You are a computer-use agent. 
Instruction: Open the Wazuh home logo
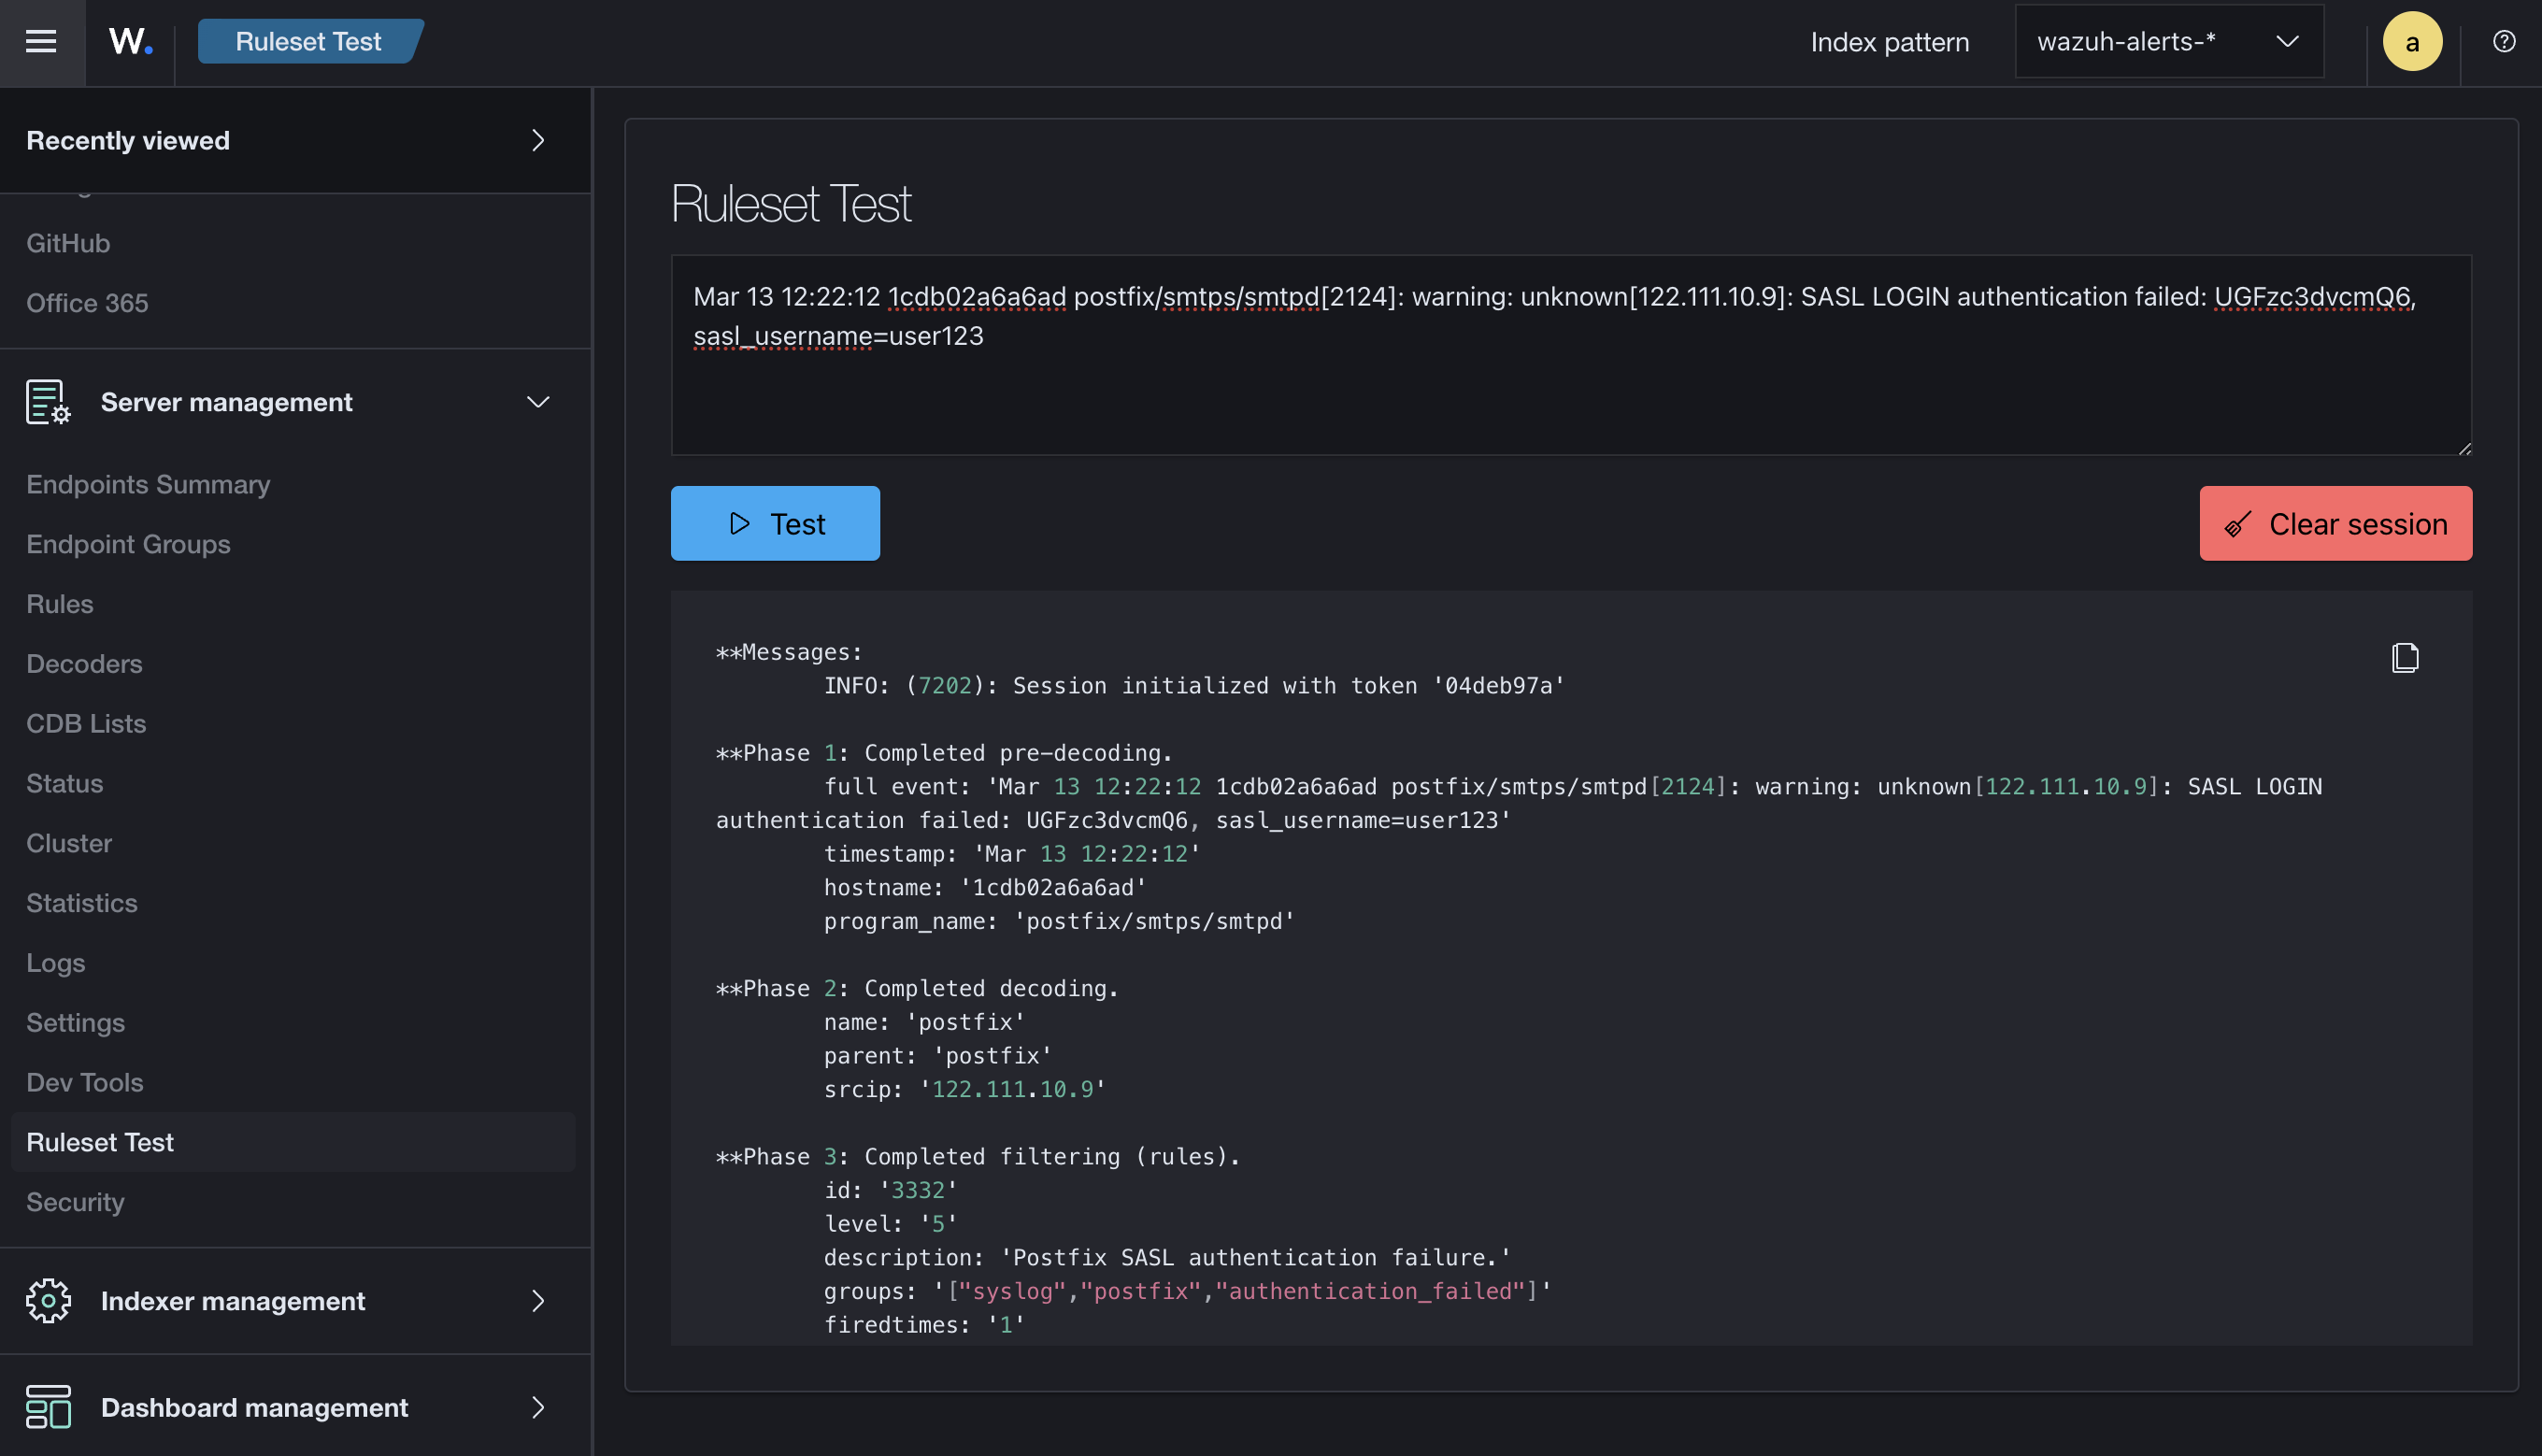(x=130, y=42)
